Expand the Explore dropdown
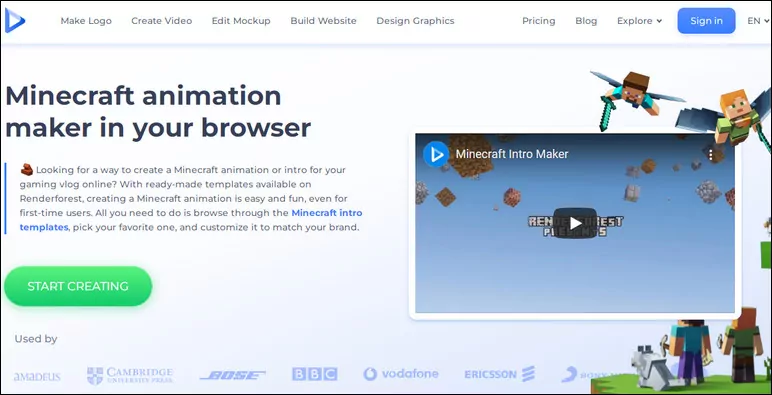Screen dimensions: 772x395 point(640,21)
